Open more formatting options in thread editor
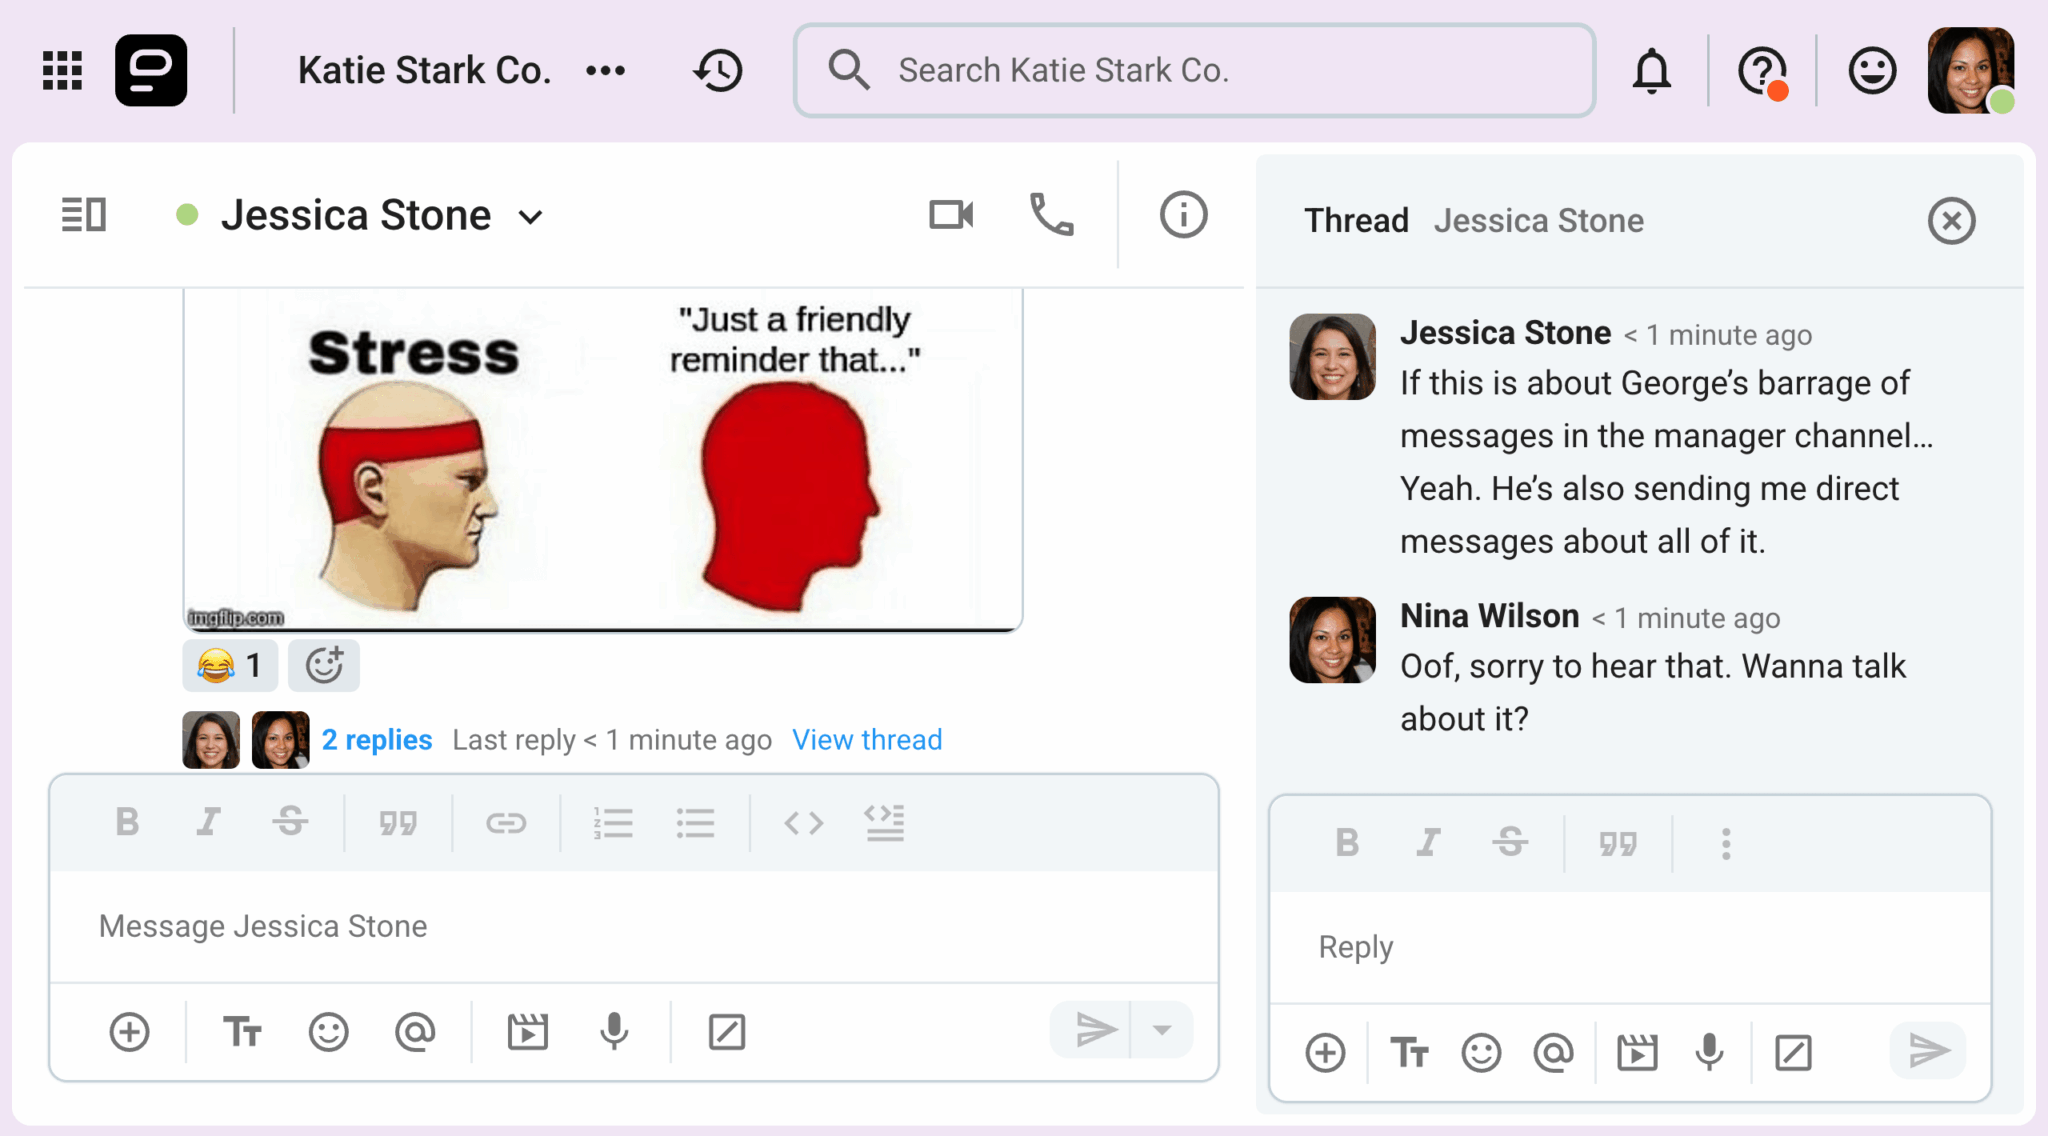This screenshot has width=2048, height=1136. coord(1726,844)
